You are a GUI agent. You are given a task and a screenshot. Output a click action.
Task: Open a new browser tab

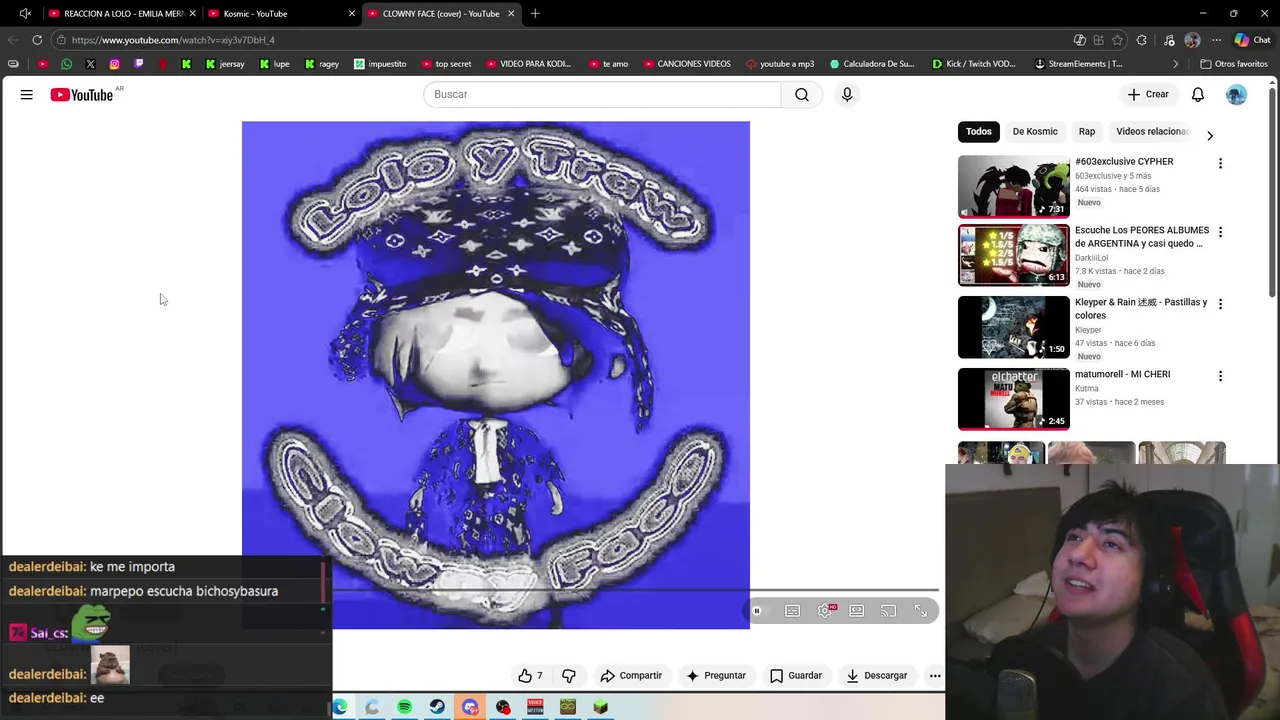[535, 13]
